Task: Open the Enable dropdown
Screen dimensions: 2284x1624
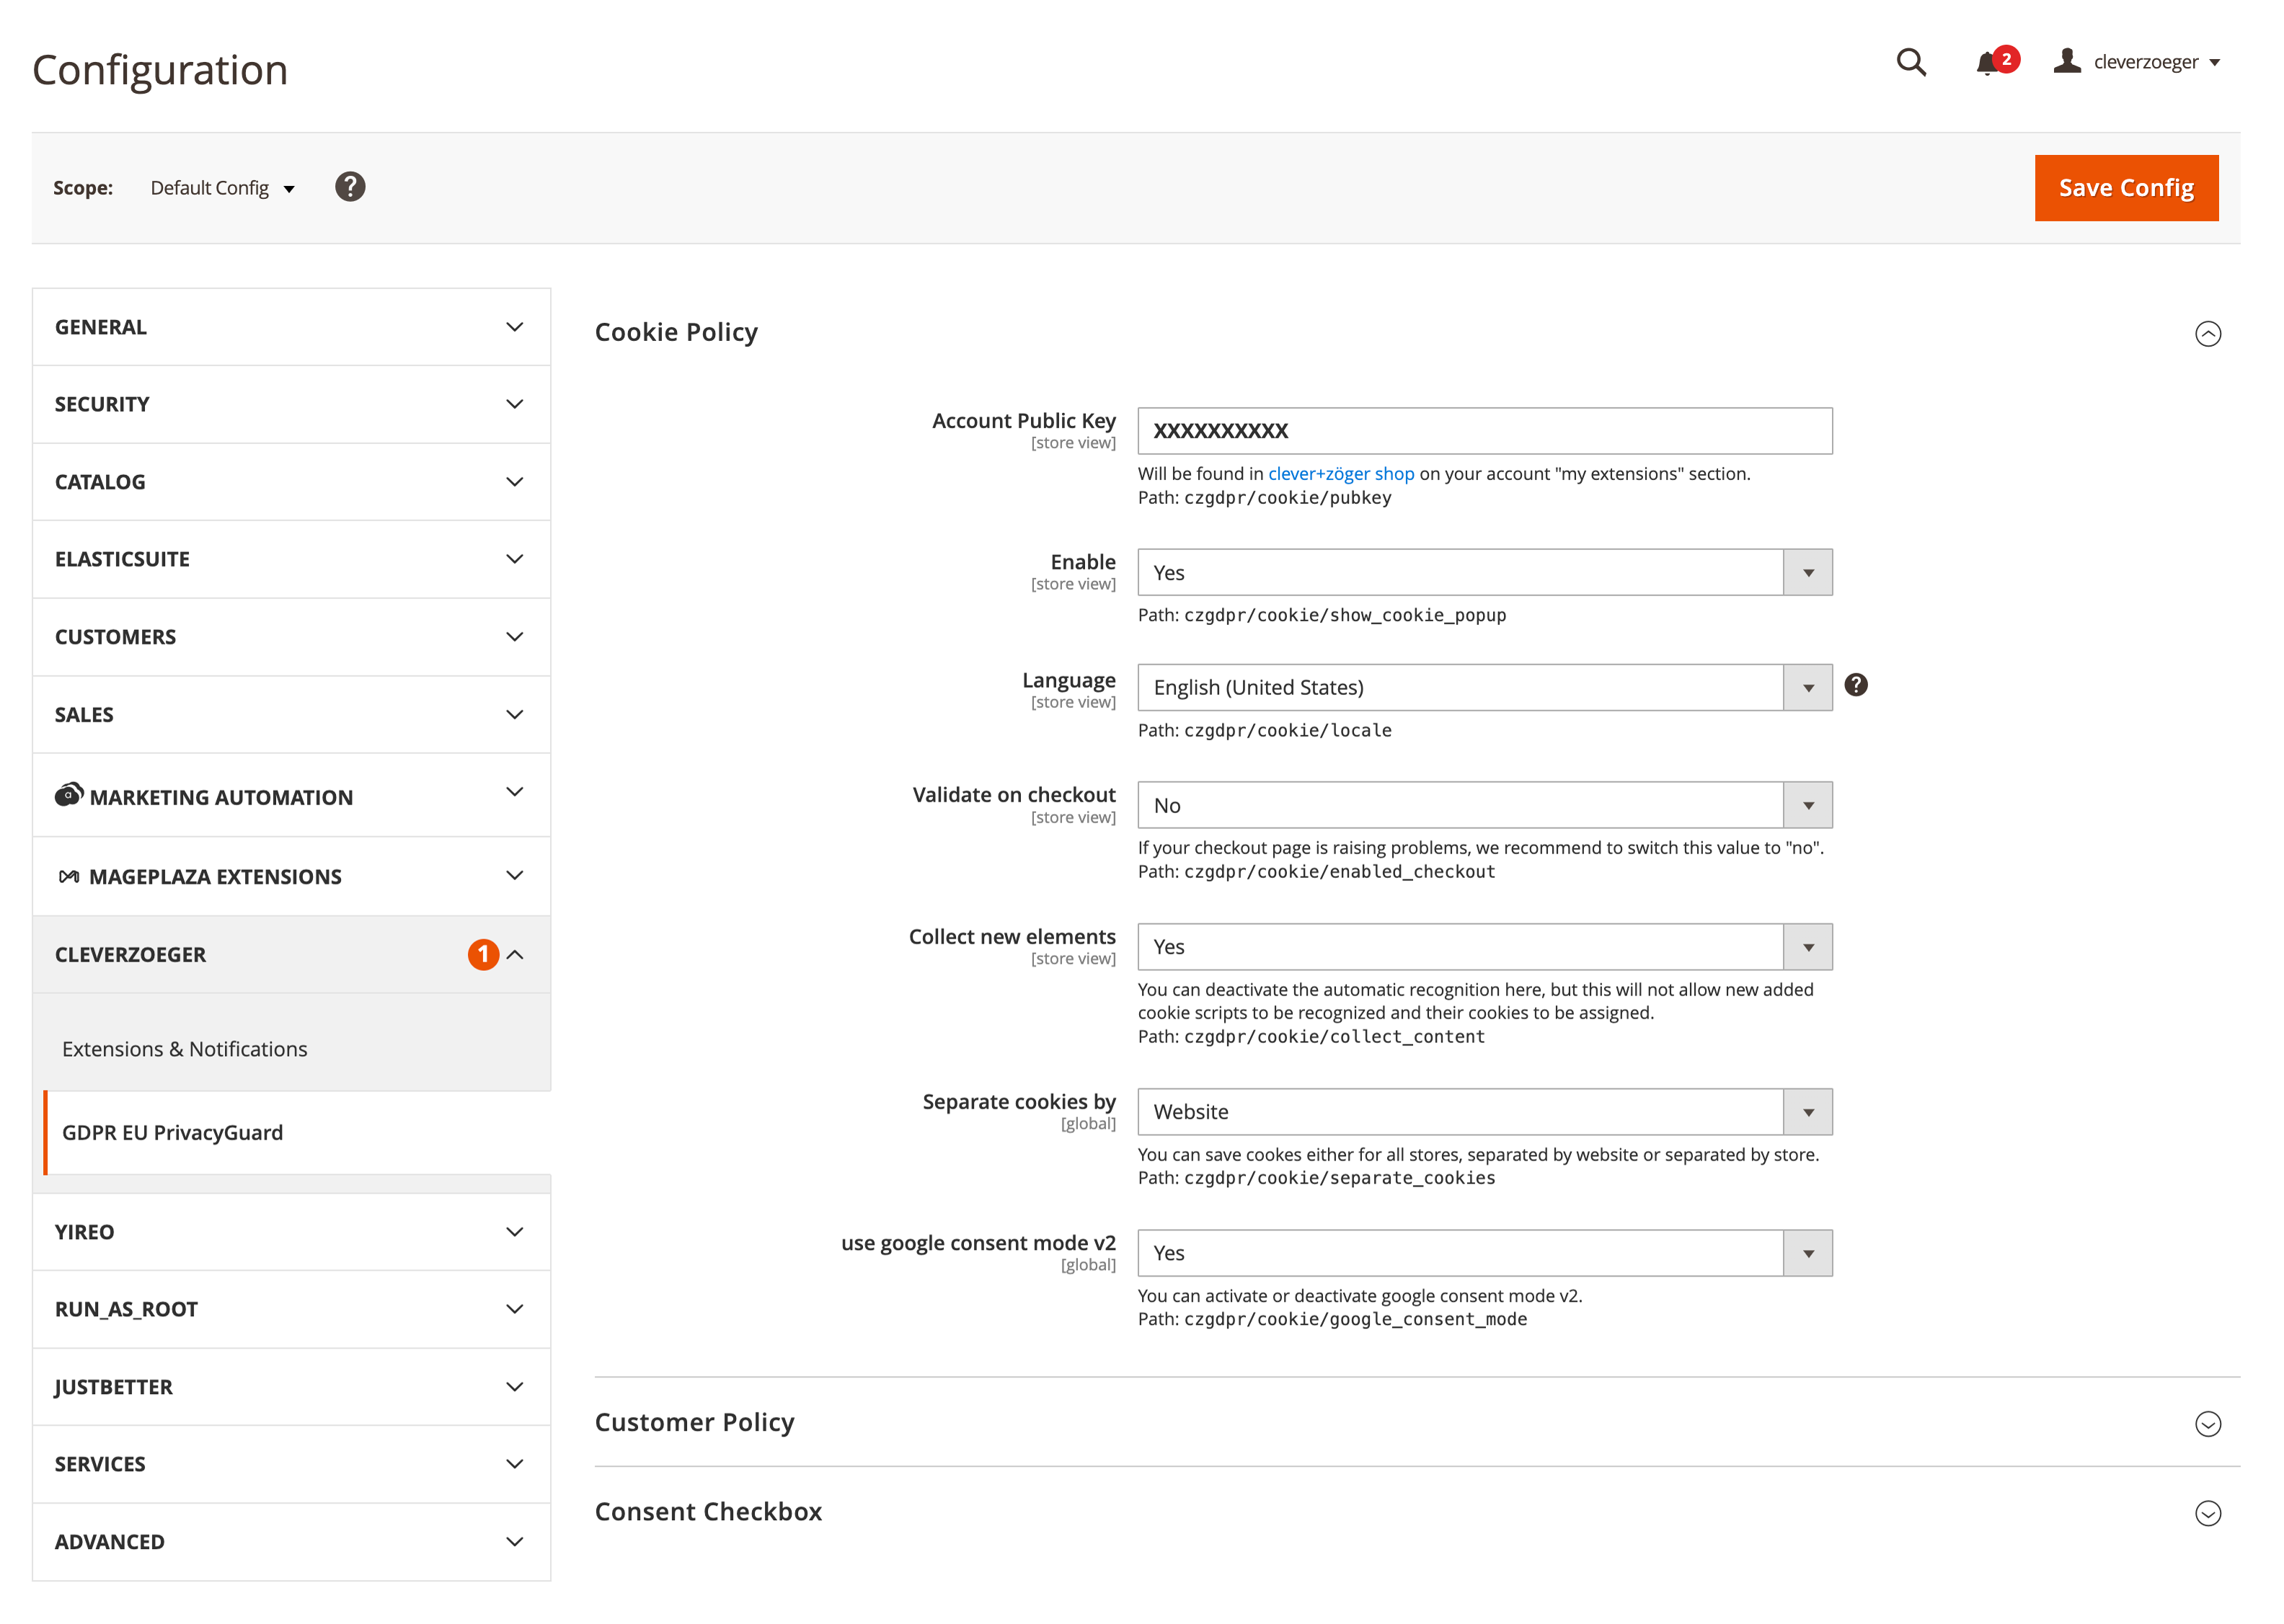Action: pyautogui.click(x=1484, y=572)
